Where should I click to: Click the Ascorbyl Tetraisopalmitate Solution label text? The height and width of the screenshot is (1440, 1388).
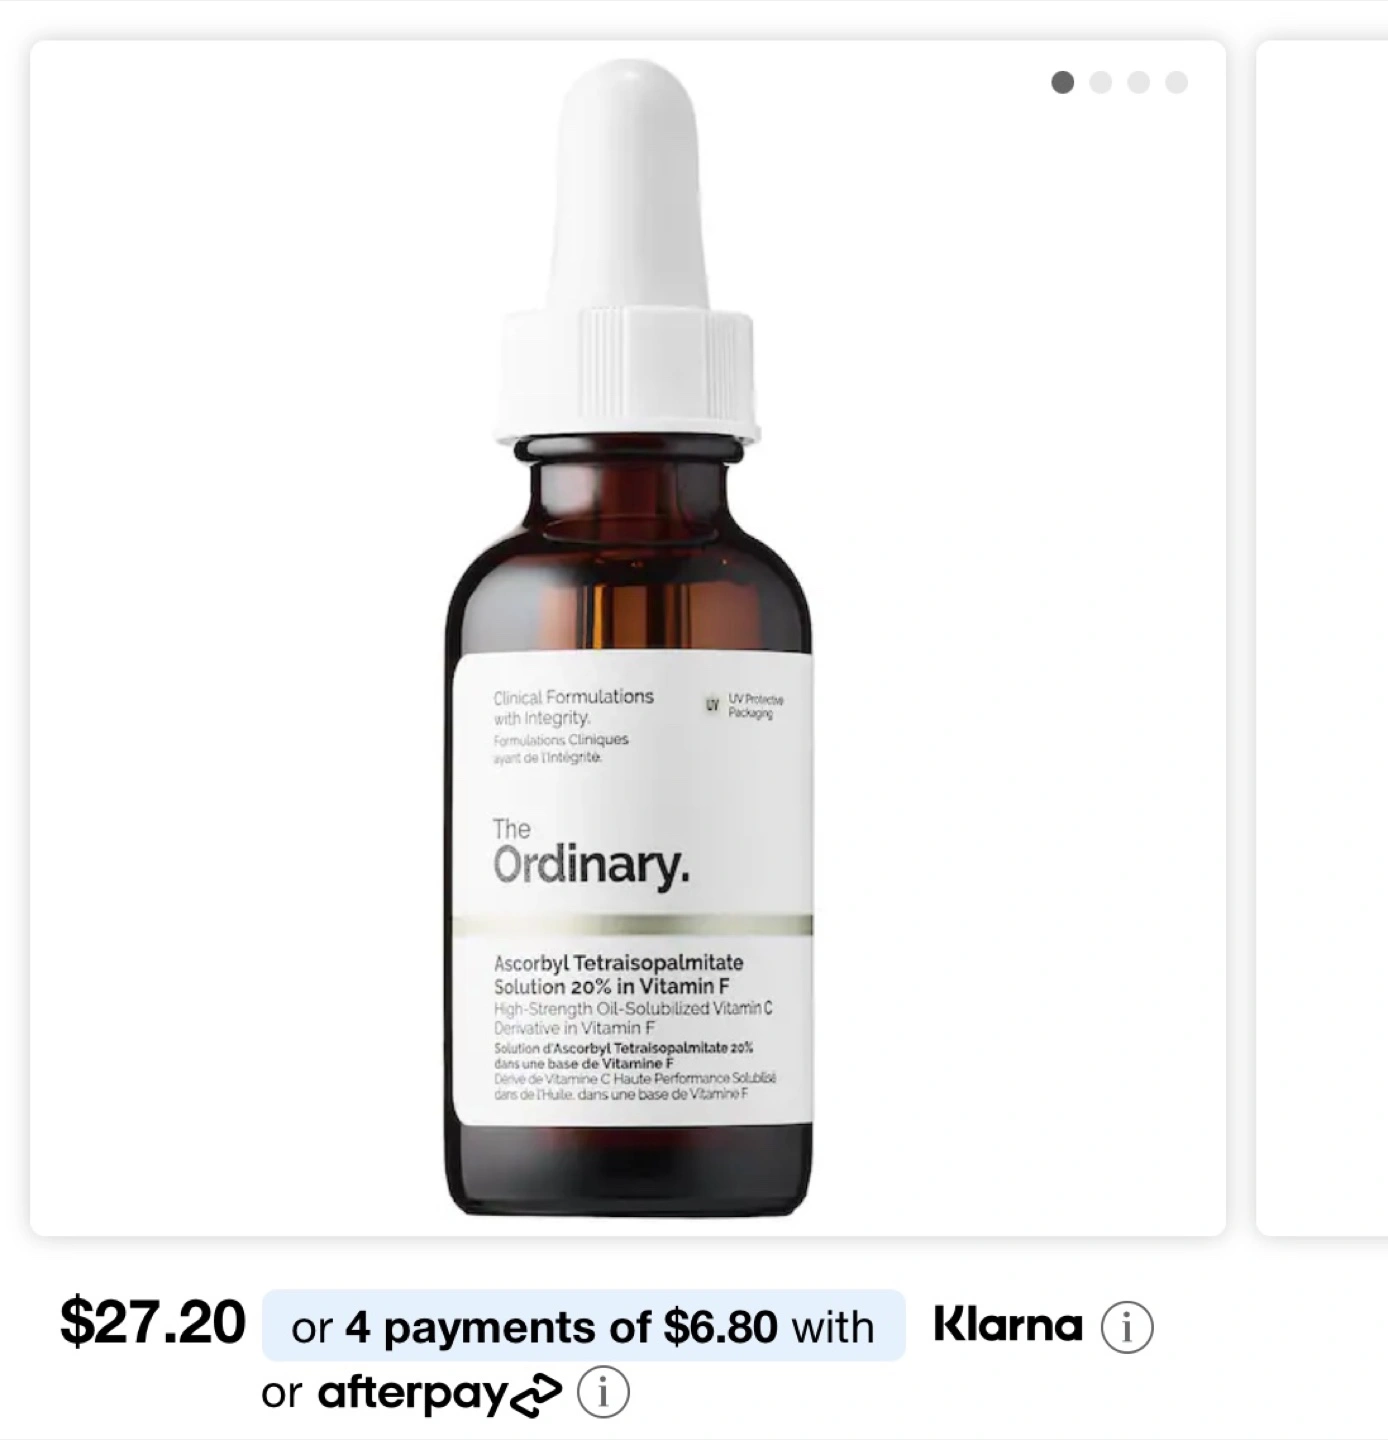pyautogui.click(x=619, y=974)
